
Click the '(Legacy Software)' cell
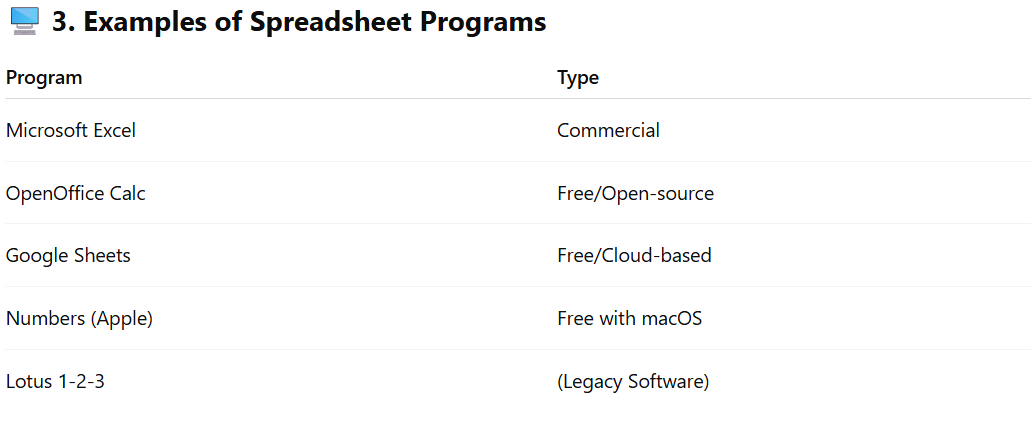pyautogui.click(x=633, y=381)
